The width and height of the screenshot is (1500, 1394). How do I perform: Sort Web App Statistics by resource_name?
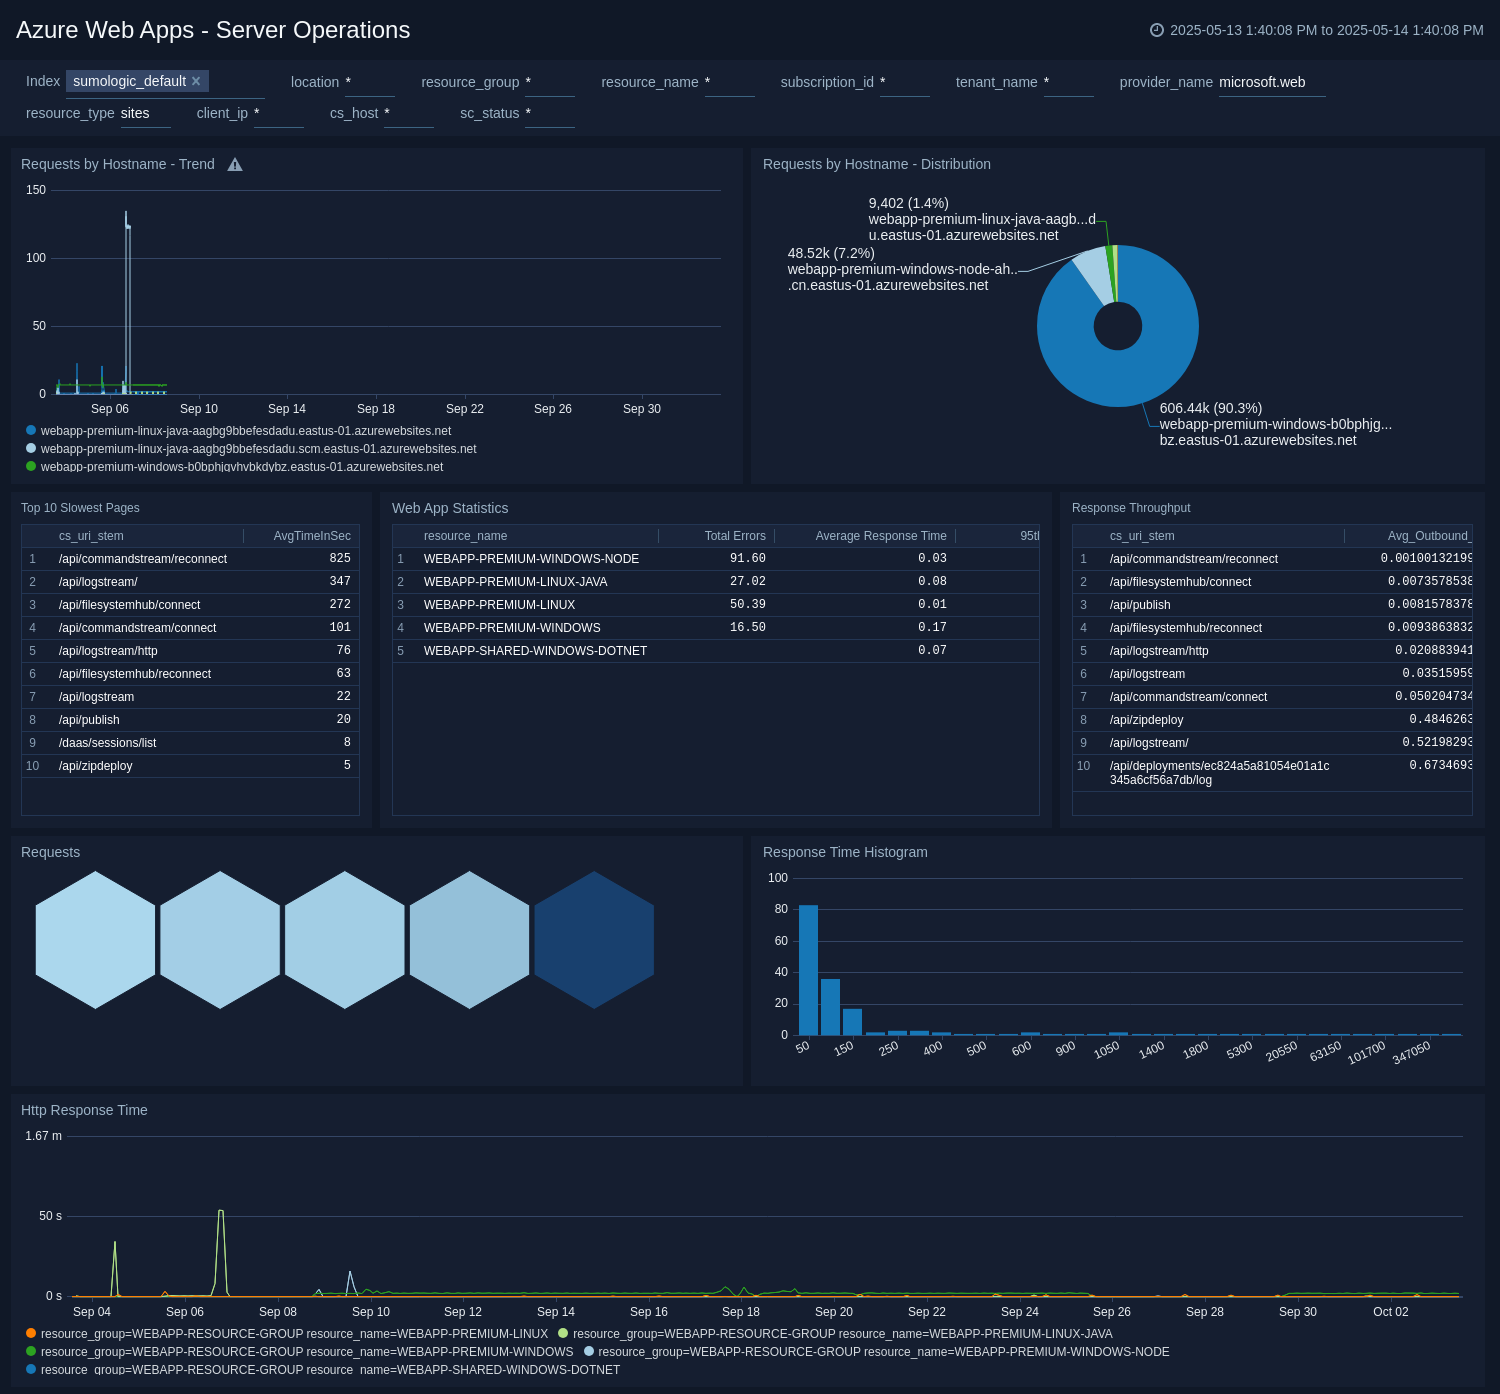[465, 536]
